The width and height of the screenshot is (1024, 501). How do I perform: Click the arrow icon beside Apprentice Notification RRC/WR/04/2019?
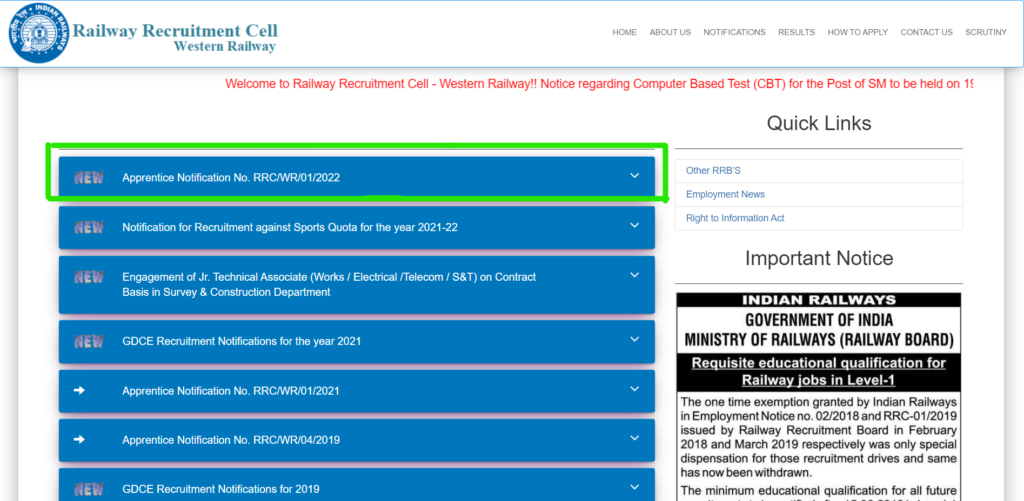(79, 440)
